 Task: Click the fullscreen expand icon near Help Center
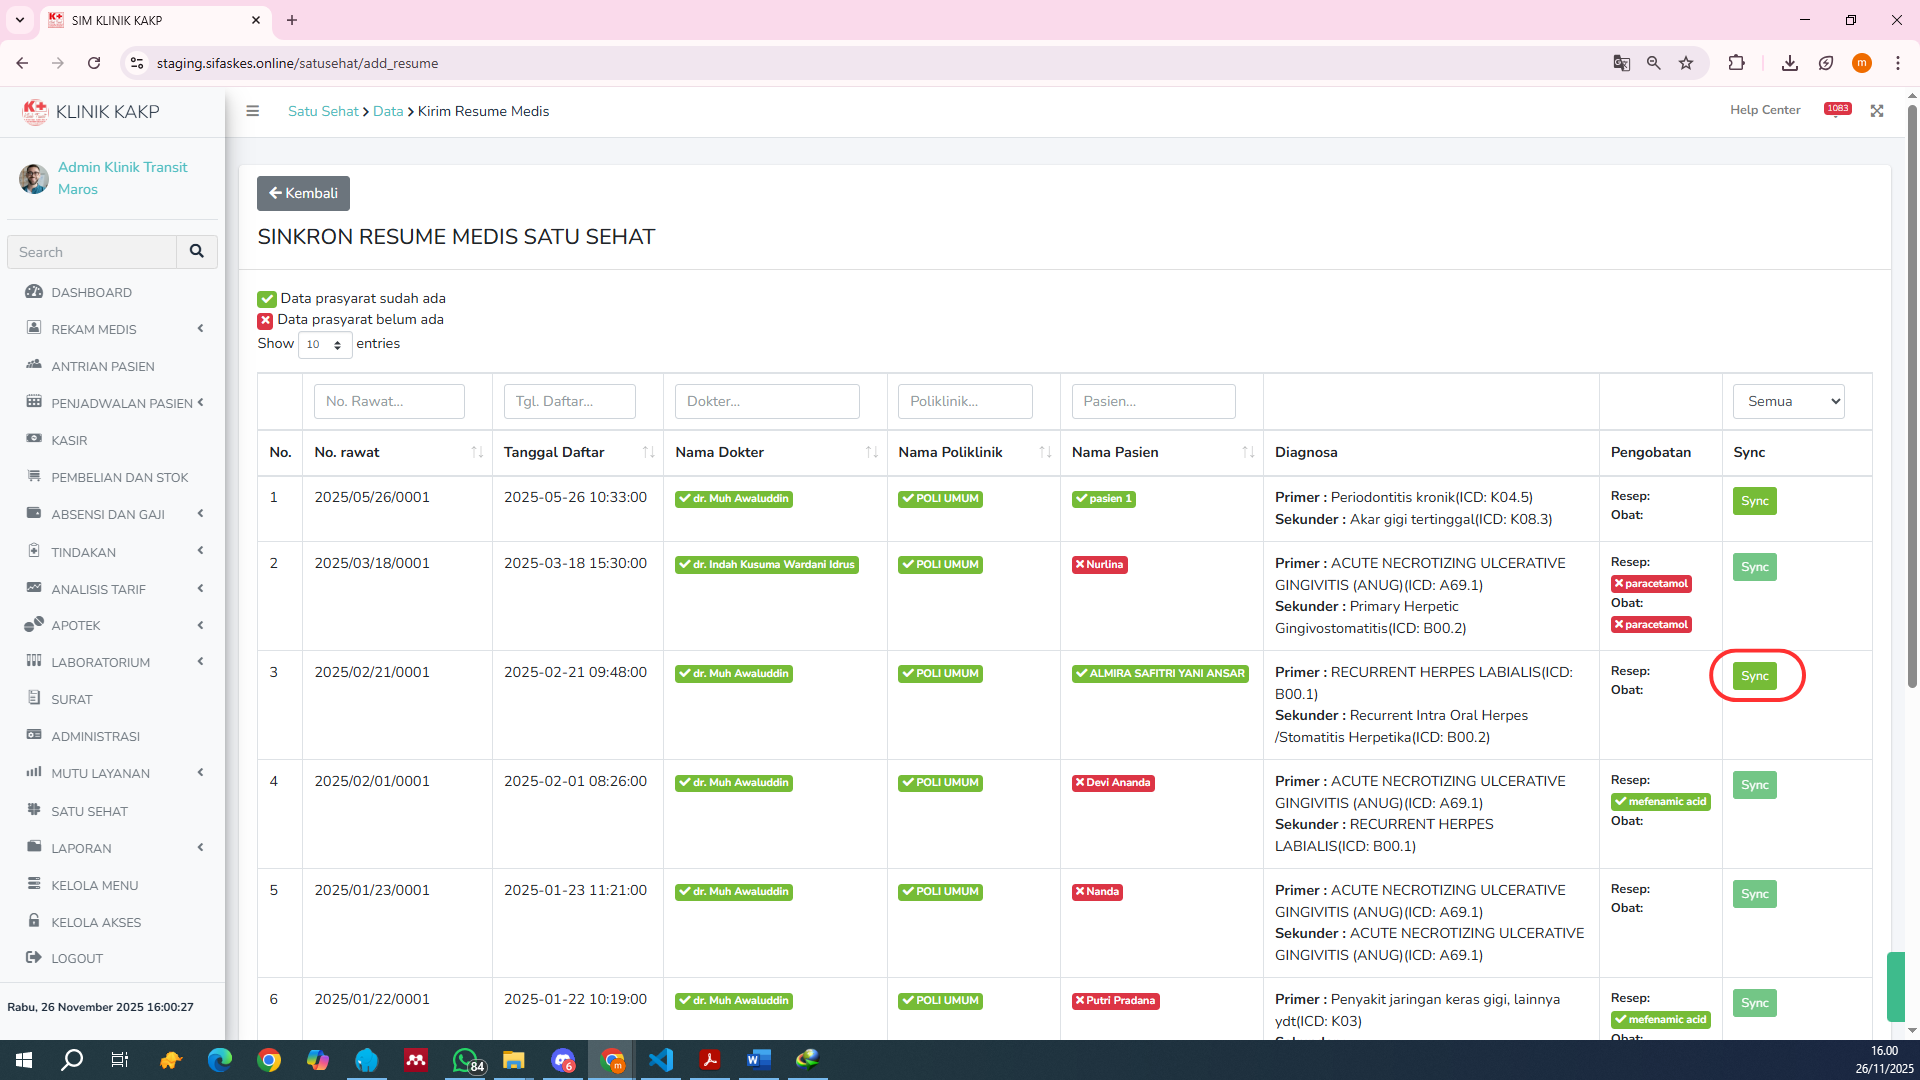tap(1877, 111)
